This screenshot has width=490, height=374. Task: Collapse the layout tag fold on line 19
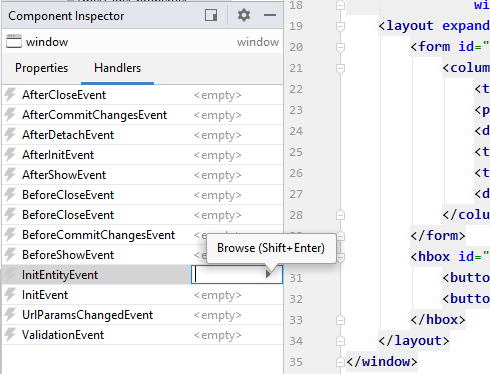point(340,26)
